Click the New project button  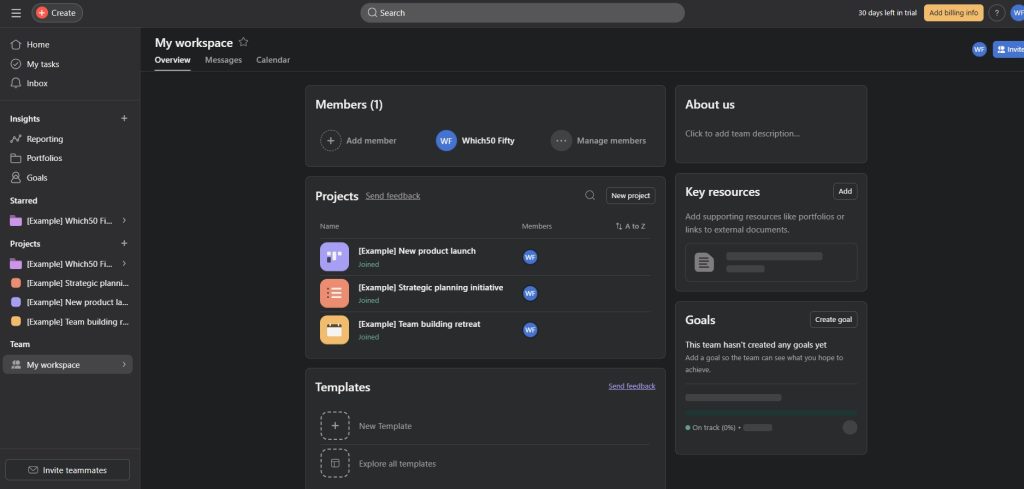(631, 196)
